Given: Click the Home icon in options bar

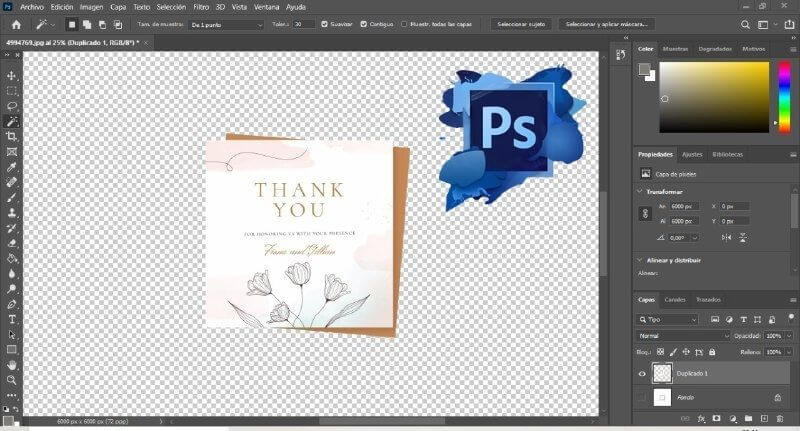Looking at the screenshot, I should [16, 23].
